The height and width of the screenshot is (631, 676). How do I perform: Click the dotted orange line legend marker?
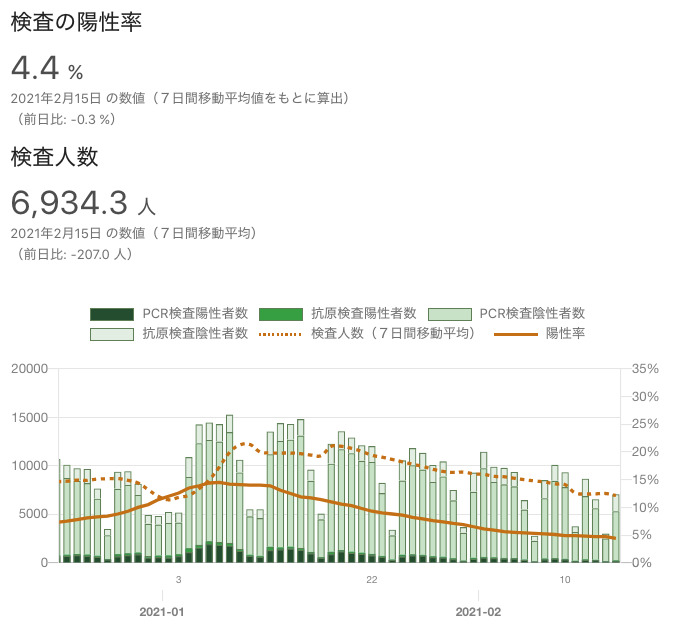pos(279,333)
